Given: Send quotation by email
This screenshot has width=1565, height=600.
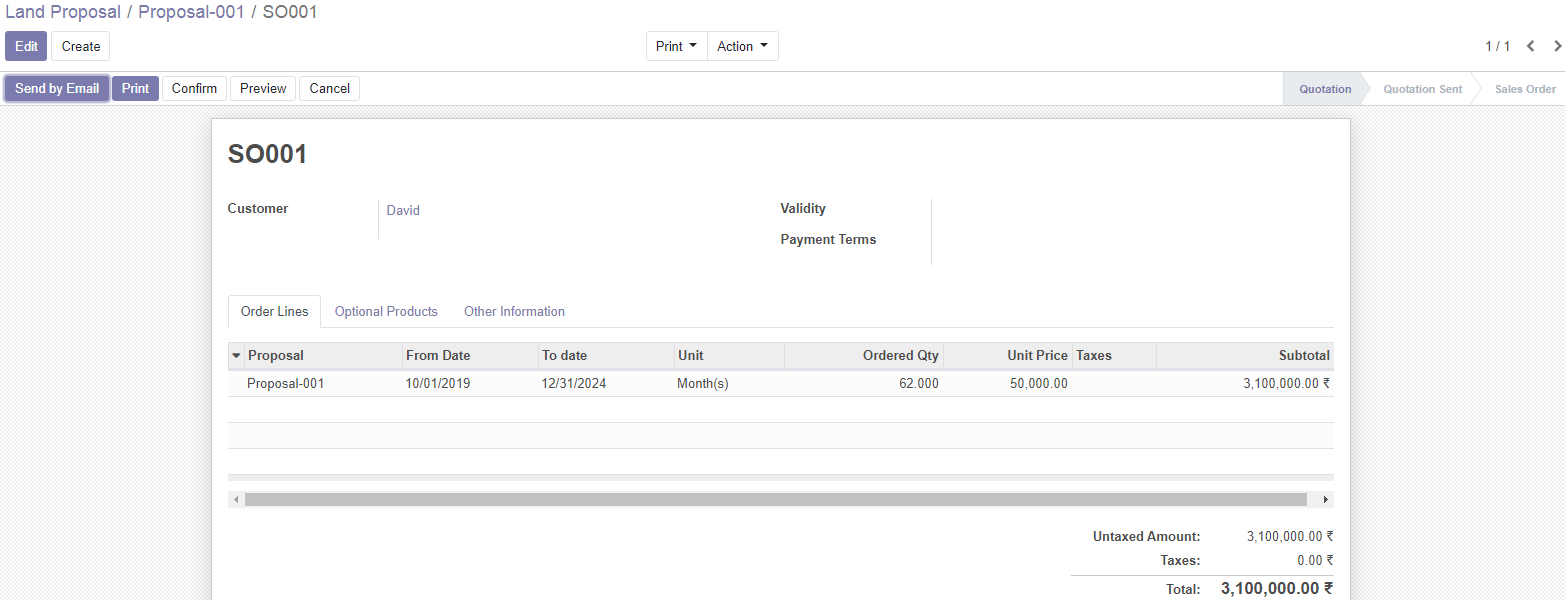Looking at the screenshot, I should pos(57,89).
